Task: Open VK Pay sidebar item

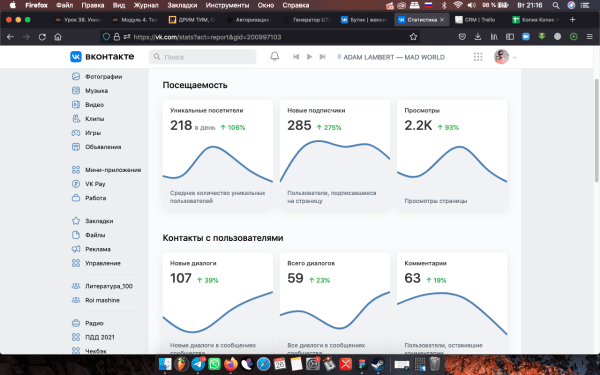Action: 88,184
